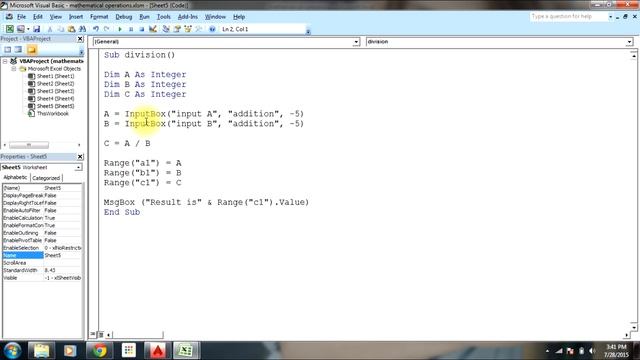Viewport: 640px width, 360px height.
Task: Select Sheet5 (Sheet5) in project tree
Action: [x=56, y=106]
